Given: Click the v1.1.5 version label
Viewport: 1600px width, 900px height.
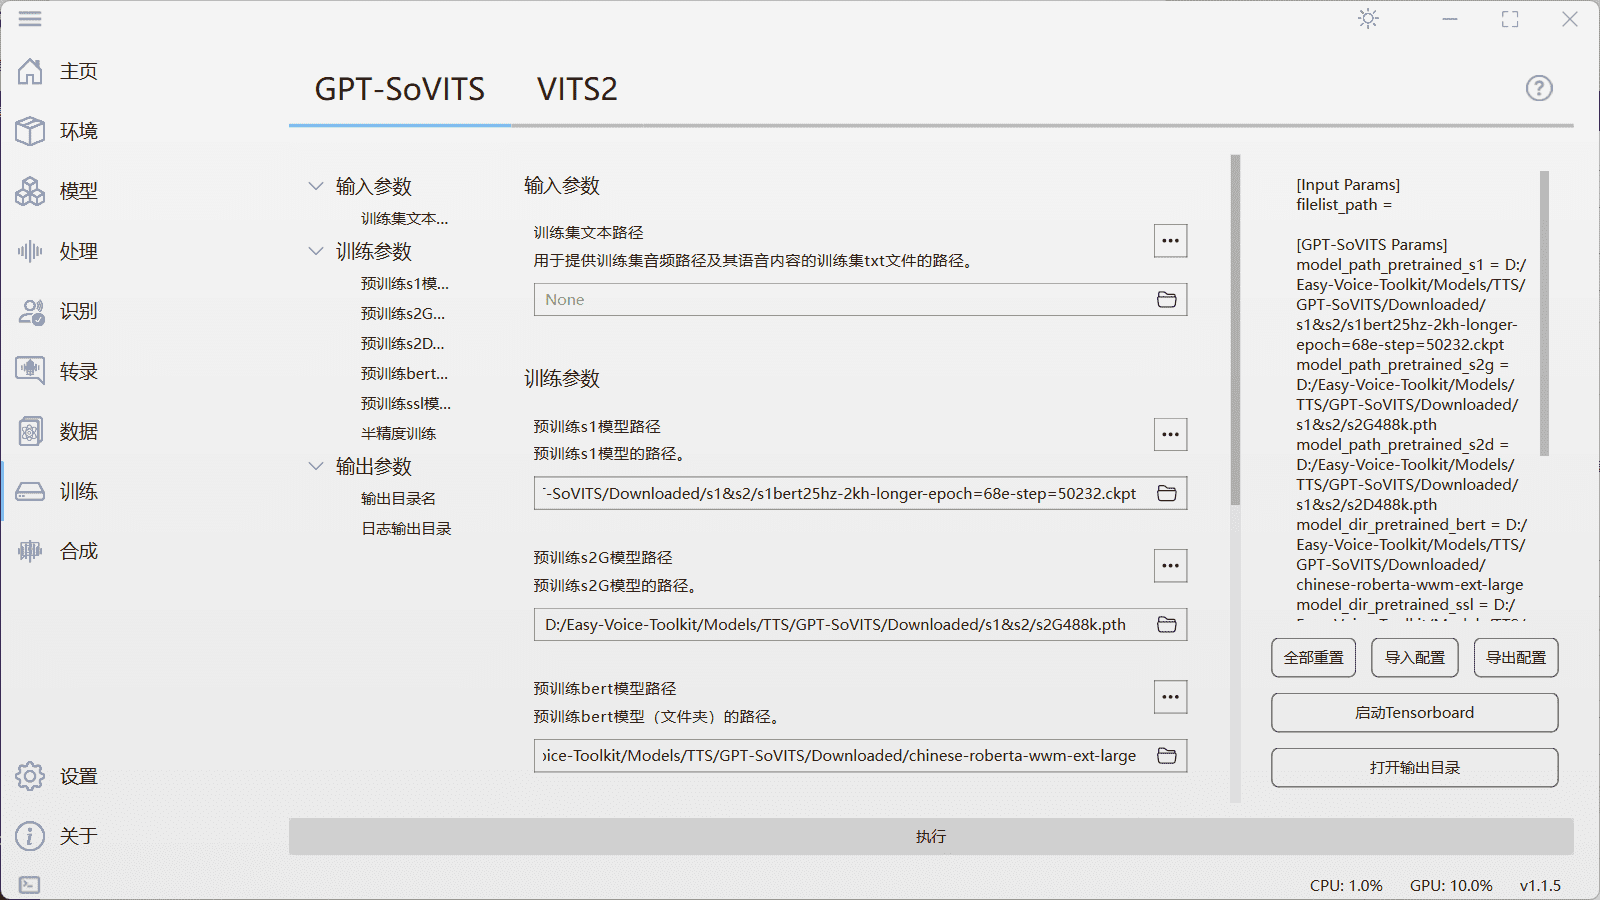Looking at the screenshot, I should click(1540, 885).
